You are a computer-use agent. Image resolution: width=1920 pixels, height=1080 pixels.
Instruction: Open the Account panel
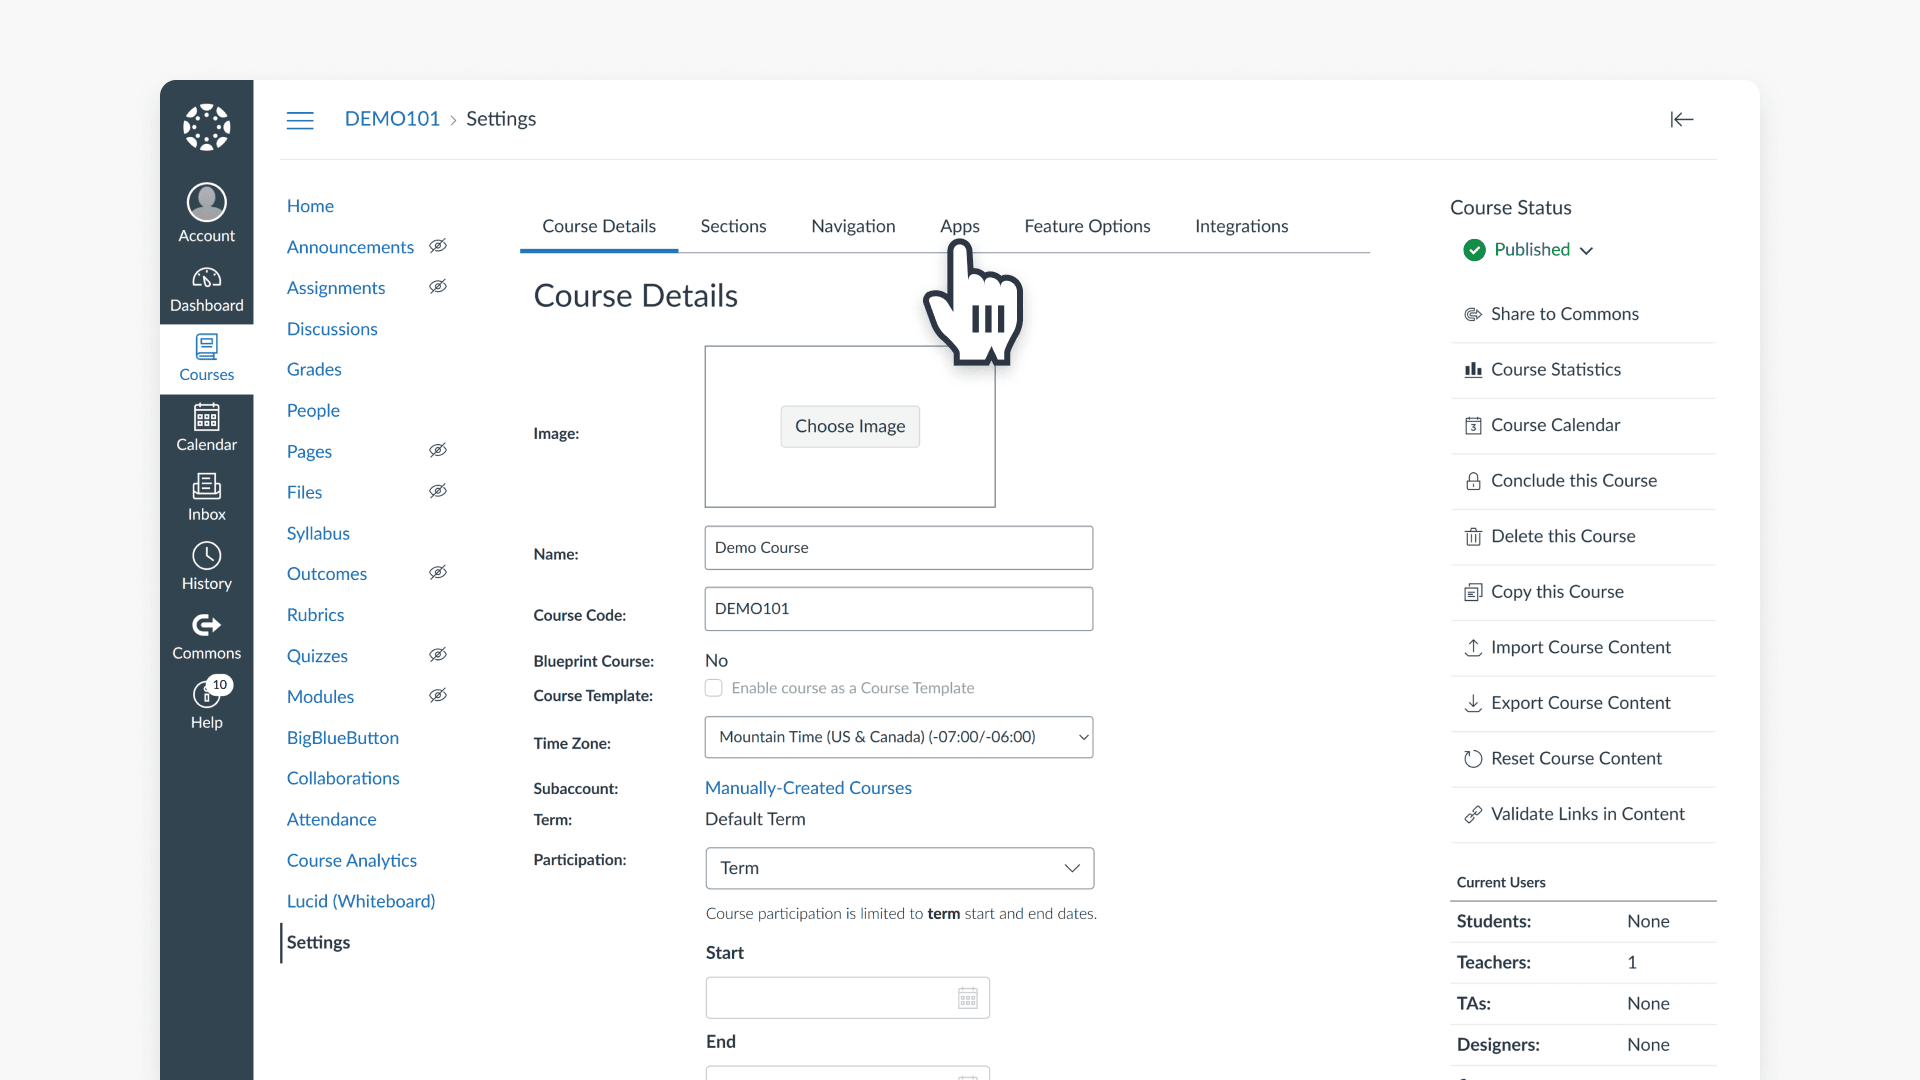(x=206, y=213)
